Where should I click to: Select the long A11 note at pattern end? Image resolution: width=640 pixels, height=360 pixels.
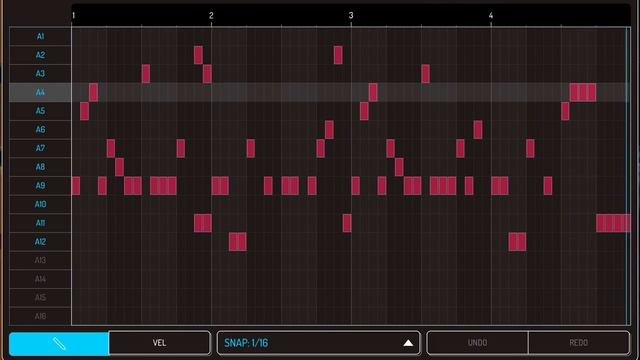(613, 223)
